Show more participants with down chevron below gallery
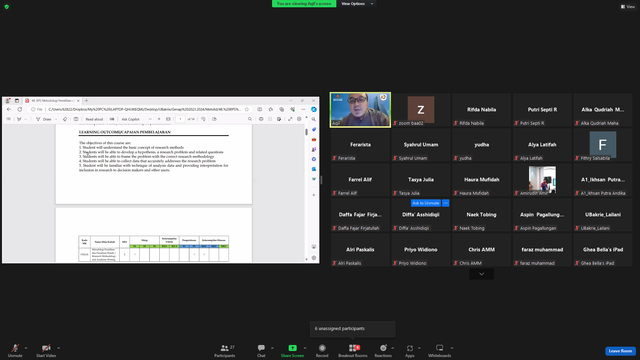Viewport: 640px width, 360px height. (481, 274)
